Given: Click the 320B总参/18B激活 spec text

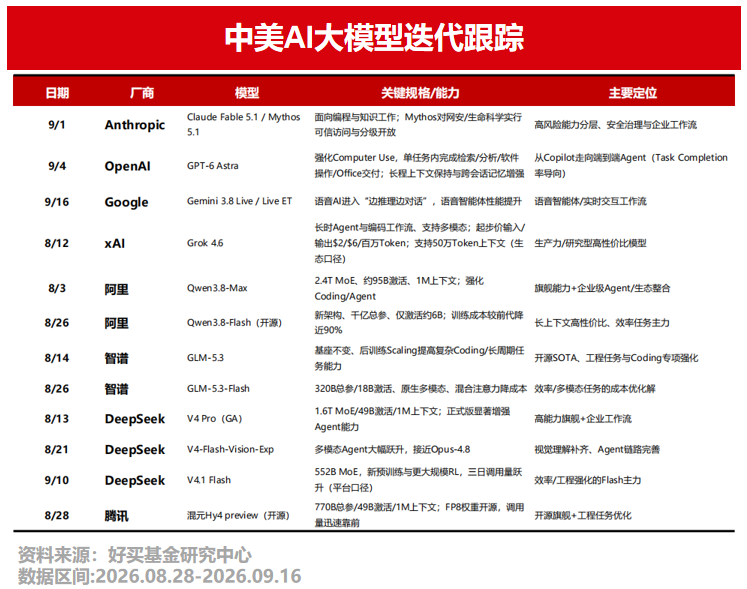Looking at the screenshot, I should click(x=420, y=389).
